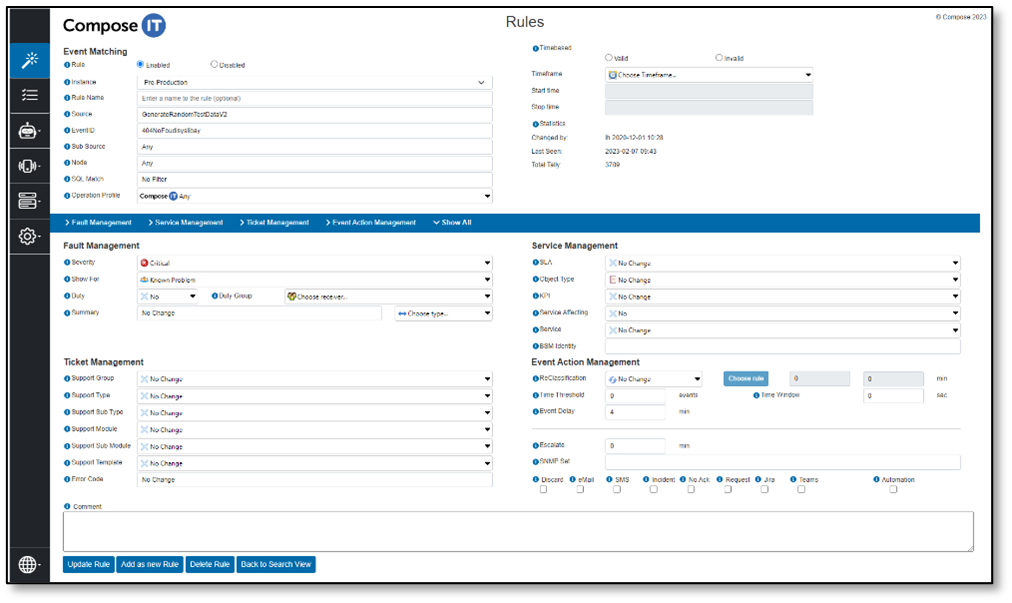Click inside the Comment text area

point(517,531)
